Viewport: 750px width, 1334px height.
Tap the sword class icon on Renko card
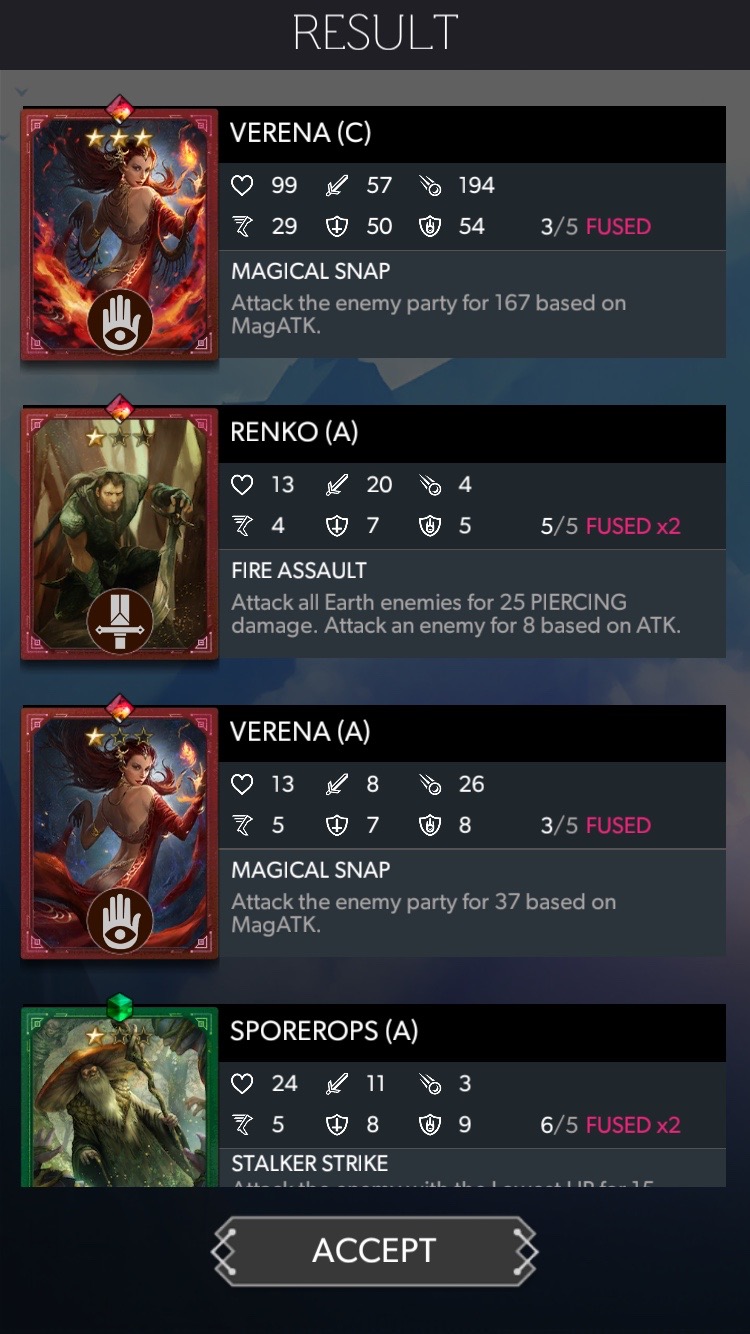click(x=120, y=621)
